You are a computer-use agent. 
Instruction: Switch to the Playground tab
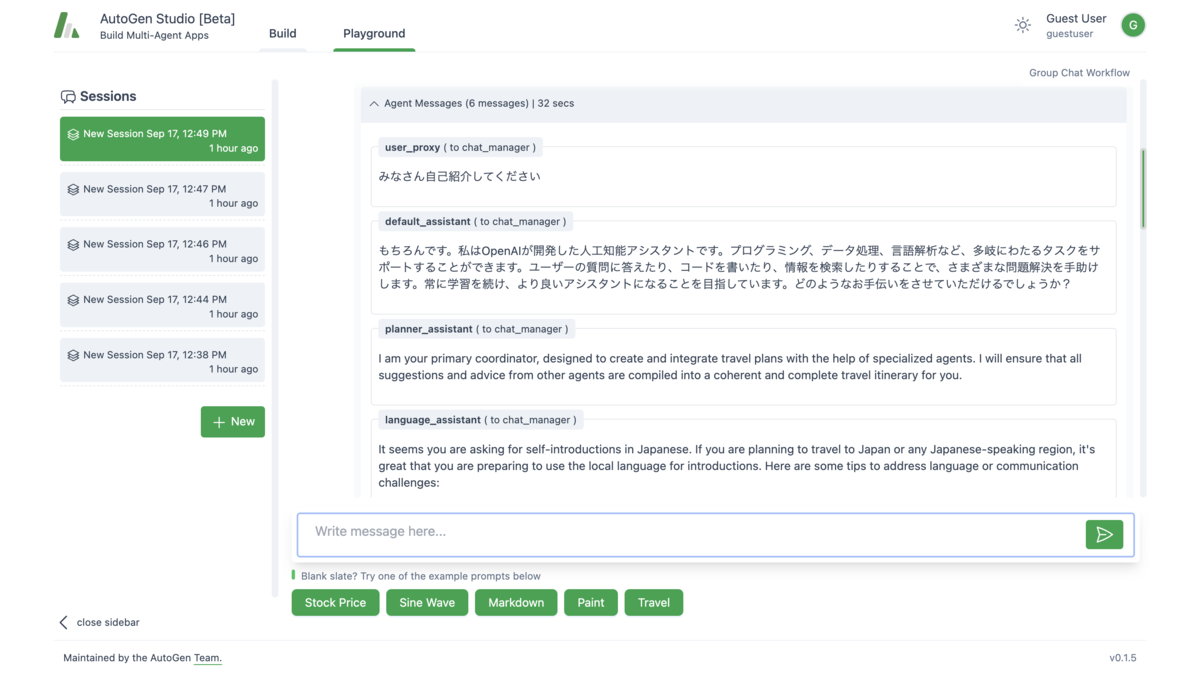374,33
